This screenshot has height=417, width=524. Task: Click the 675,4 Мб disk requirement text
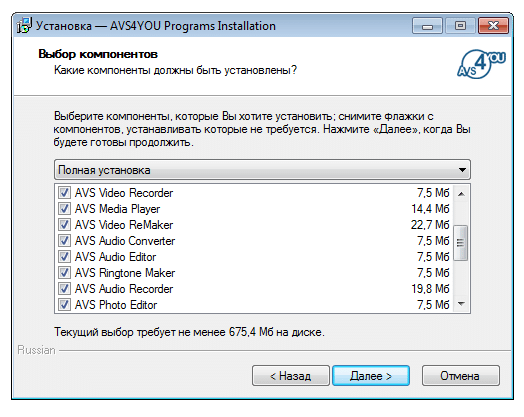tap(251, 332)
